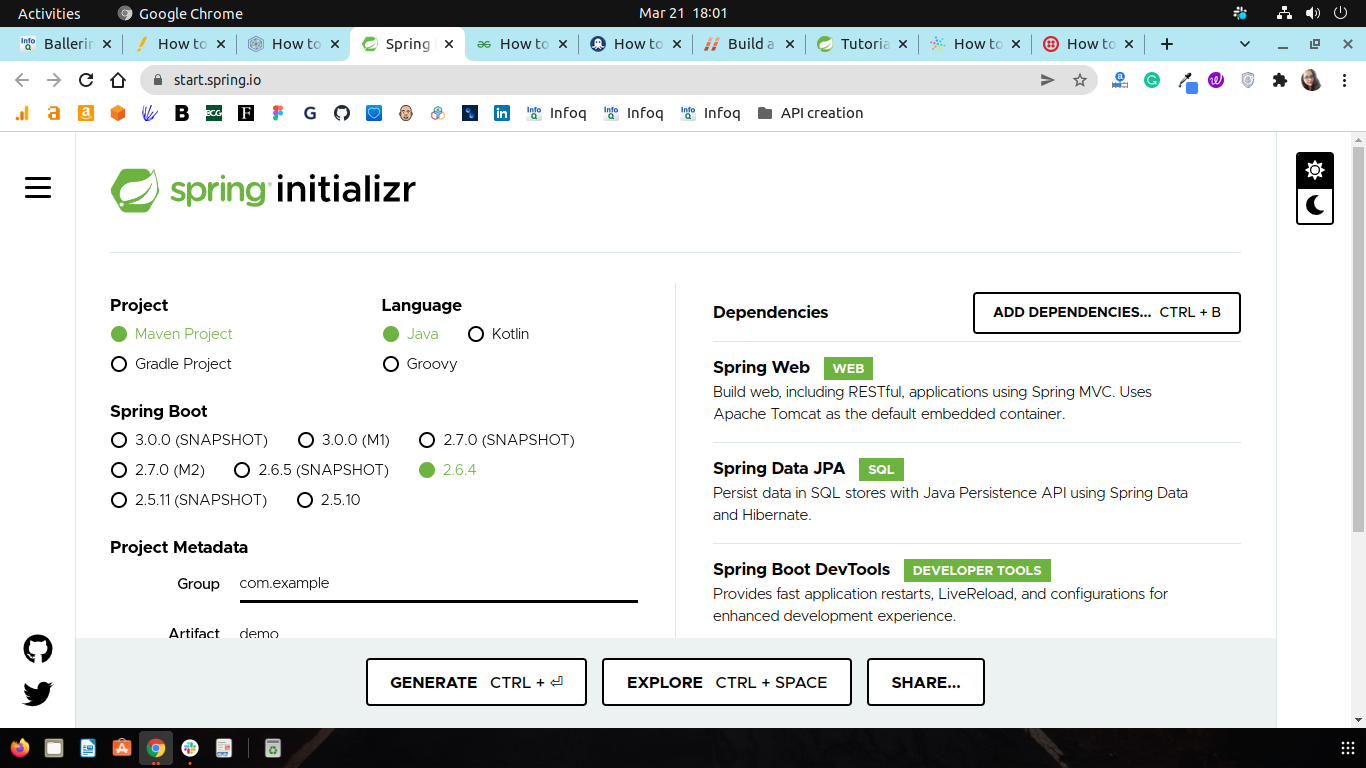Open Files manager from the dock
Screen dimensions: 1366x768
point(54,747)
